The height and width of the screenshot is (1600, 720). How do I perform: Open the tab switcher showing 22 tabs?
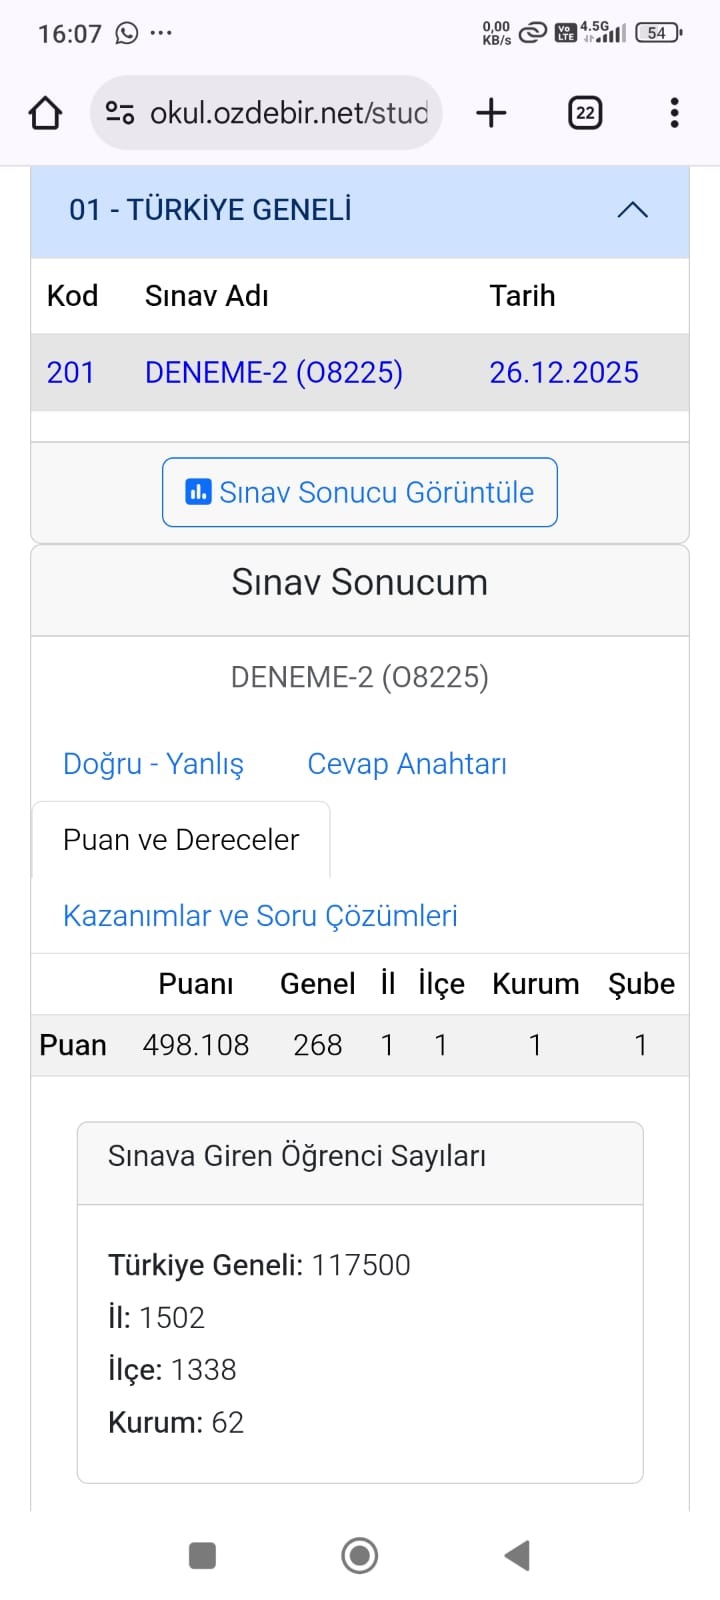[x=585, y=113]
